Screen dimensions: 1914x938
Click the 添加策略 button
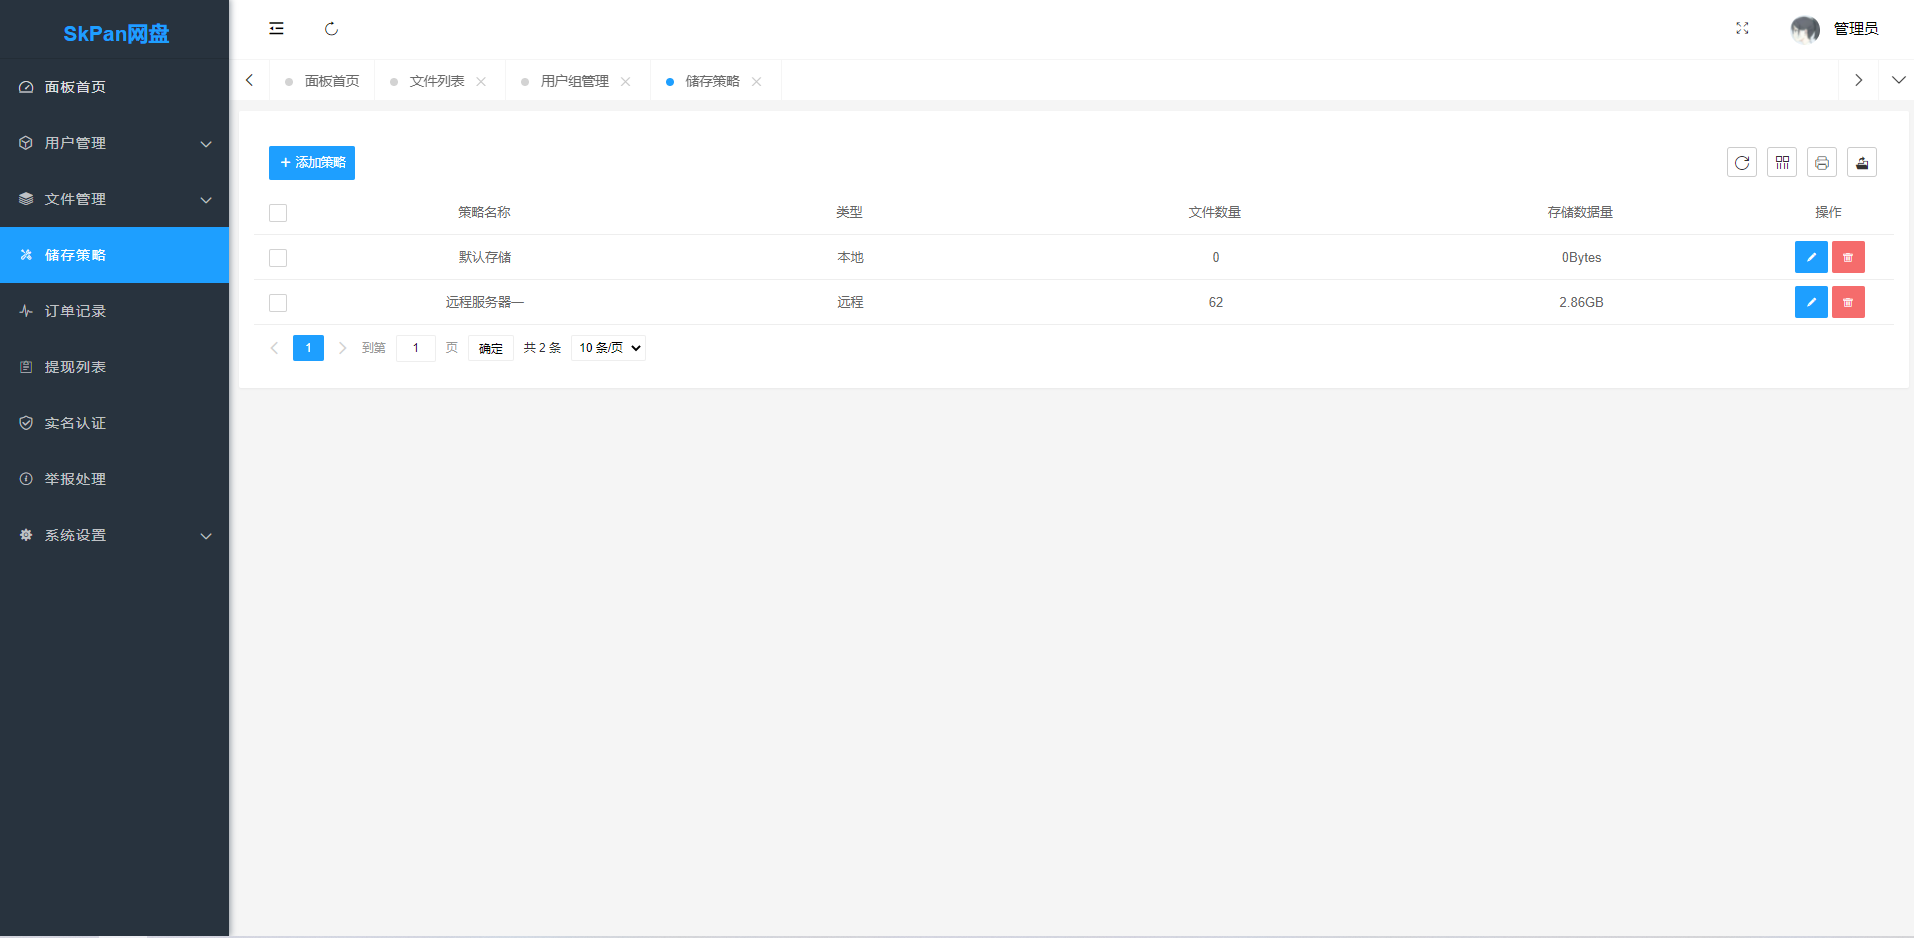pyautogui.click(x=312, y=163)
